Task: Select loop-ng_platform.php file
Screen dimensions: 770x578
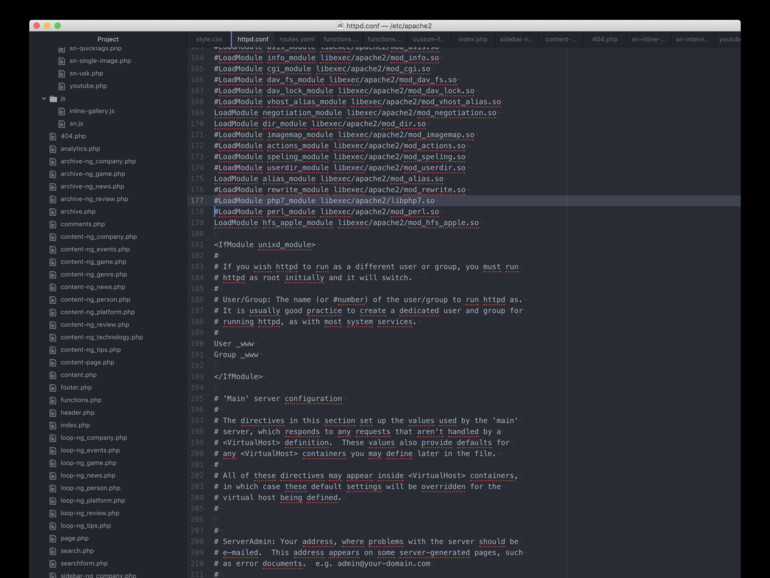Action: (93, 501)
